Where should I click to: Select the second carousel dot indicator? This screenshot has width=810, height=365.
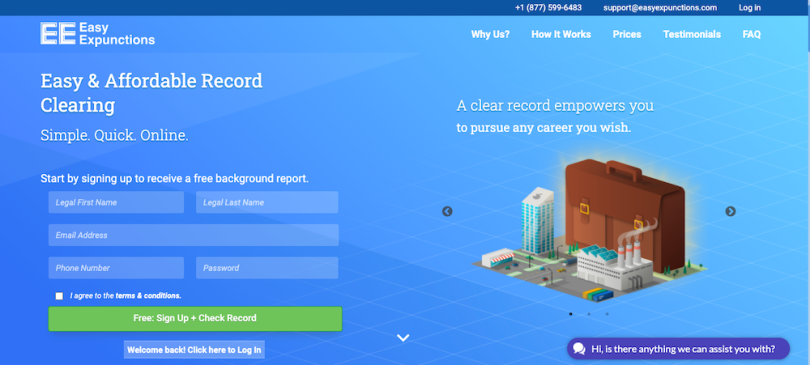point(589,313)
